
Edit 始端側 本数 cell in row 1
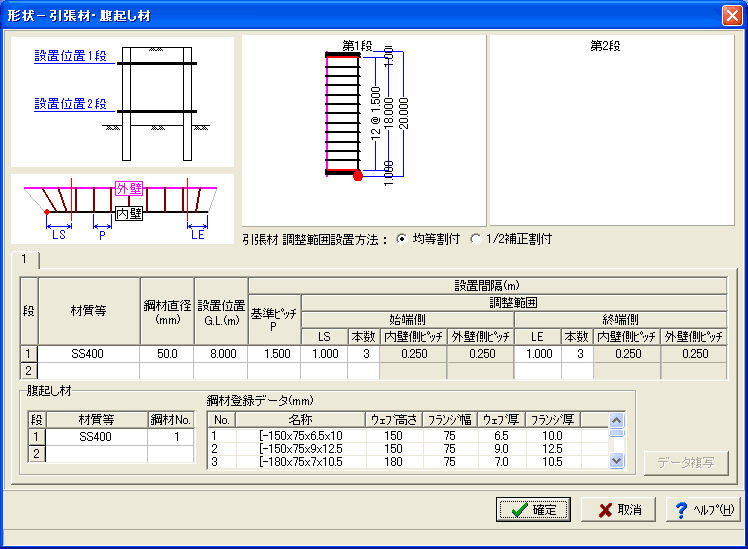tap(364, 354)
